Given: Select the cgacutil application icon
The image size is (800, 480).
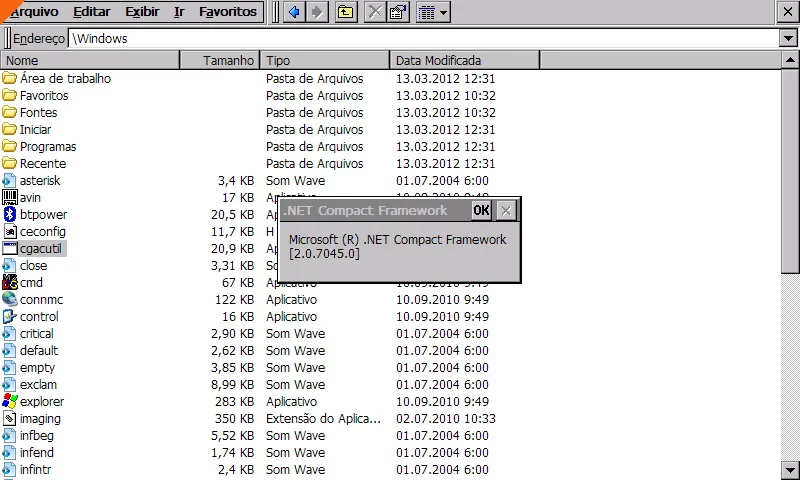Looking at the screenshot, I should click(9, 248).
